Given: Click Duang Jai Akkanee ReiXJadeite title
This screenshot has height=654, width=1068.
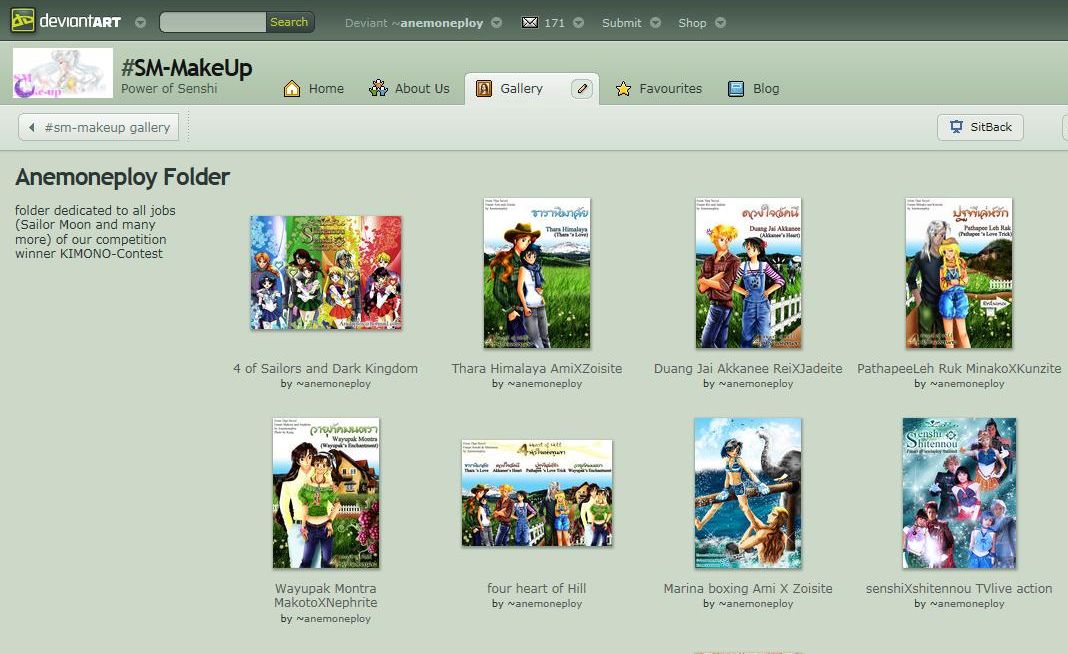Looking at the screenshot, I should tap(748, 369).
